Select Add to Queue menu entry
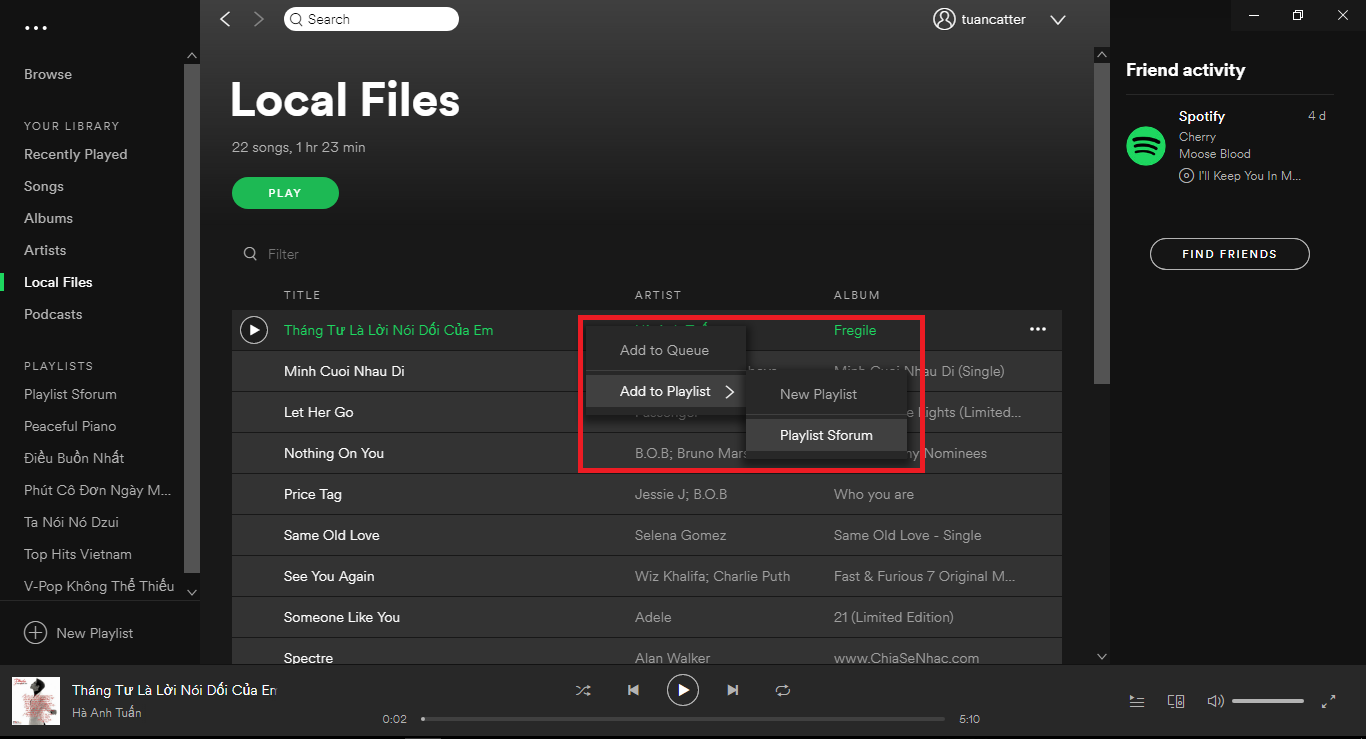Screen dimensions: 1366x739 666,350
